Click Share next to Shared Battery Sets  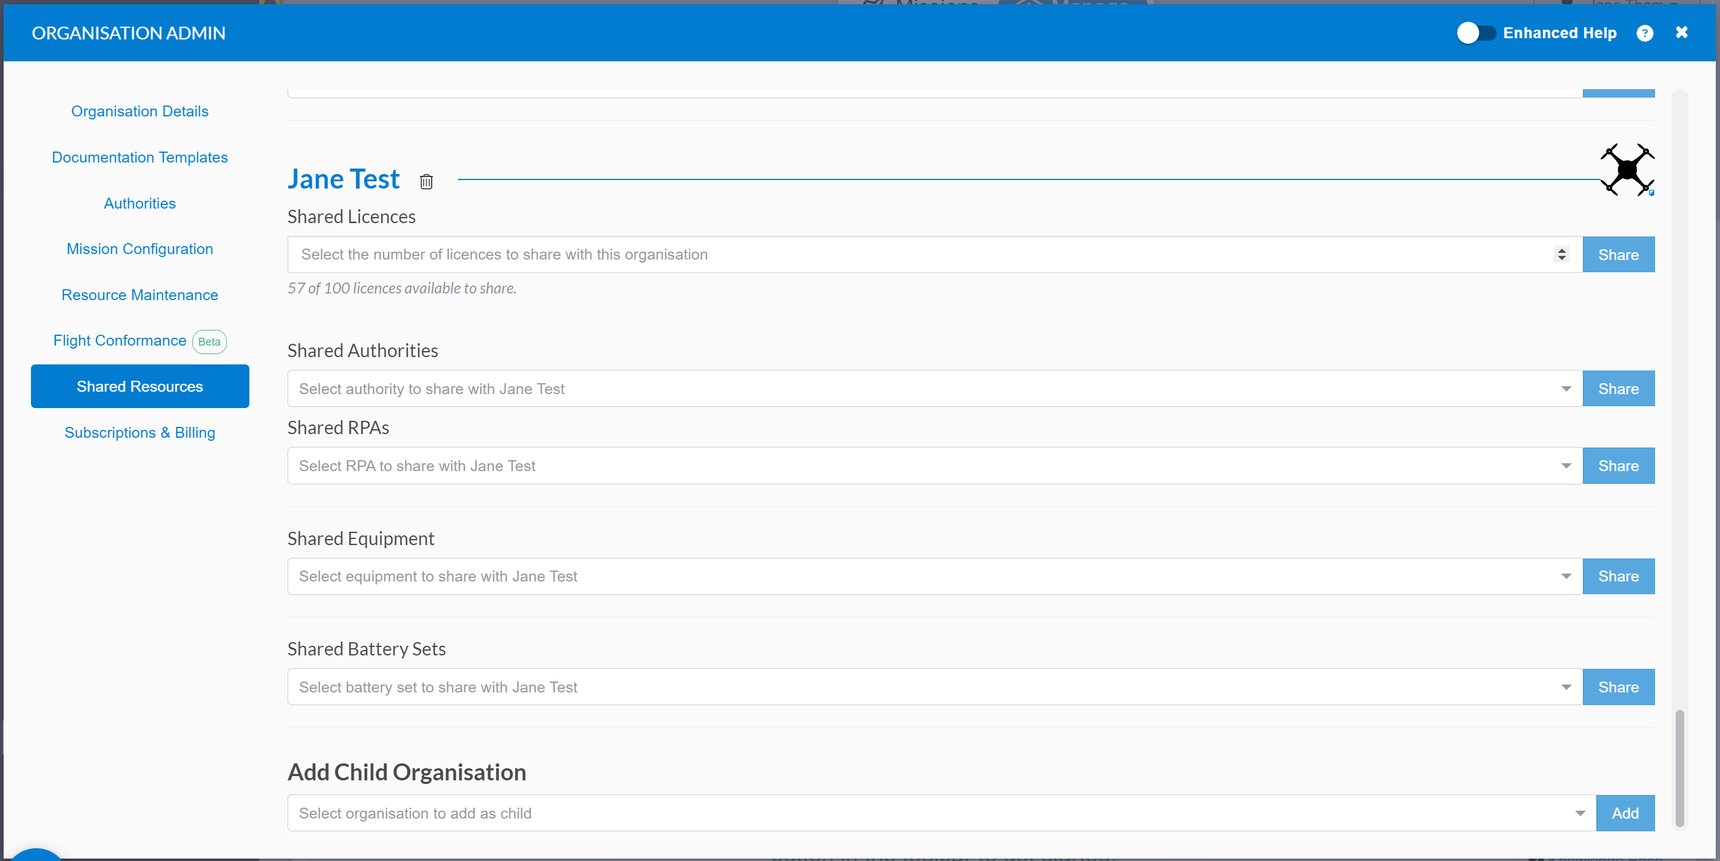pos(1618,687)
